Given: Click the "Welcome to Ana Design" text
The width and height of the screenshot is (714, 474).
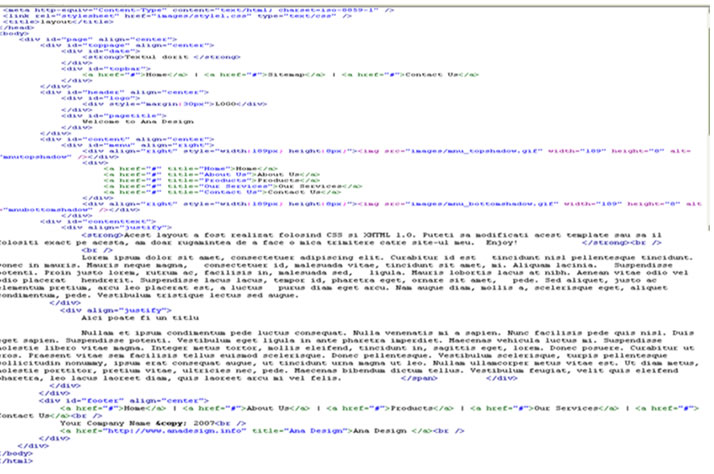Looking at the screenshot, I should 138,122.
